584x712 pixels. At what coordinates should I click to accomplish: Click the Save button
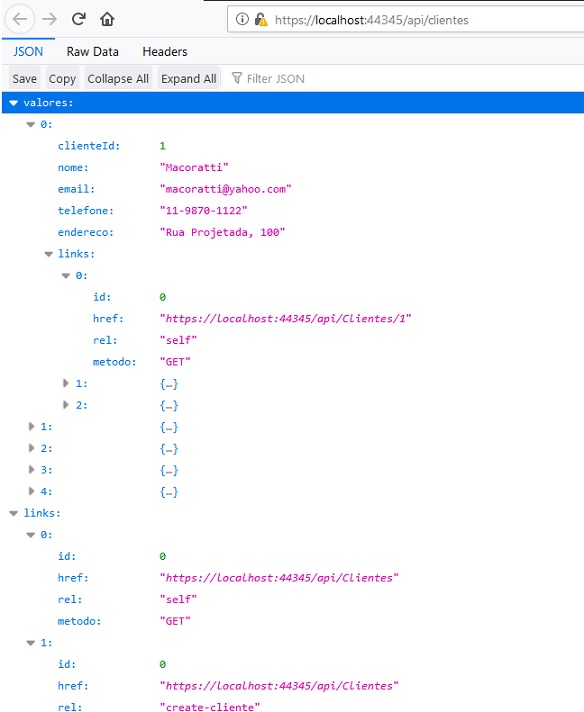[x=25, y=79]
